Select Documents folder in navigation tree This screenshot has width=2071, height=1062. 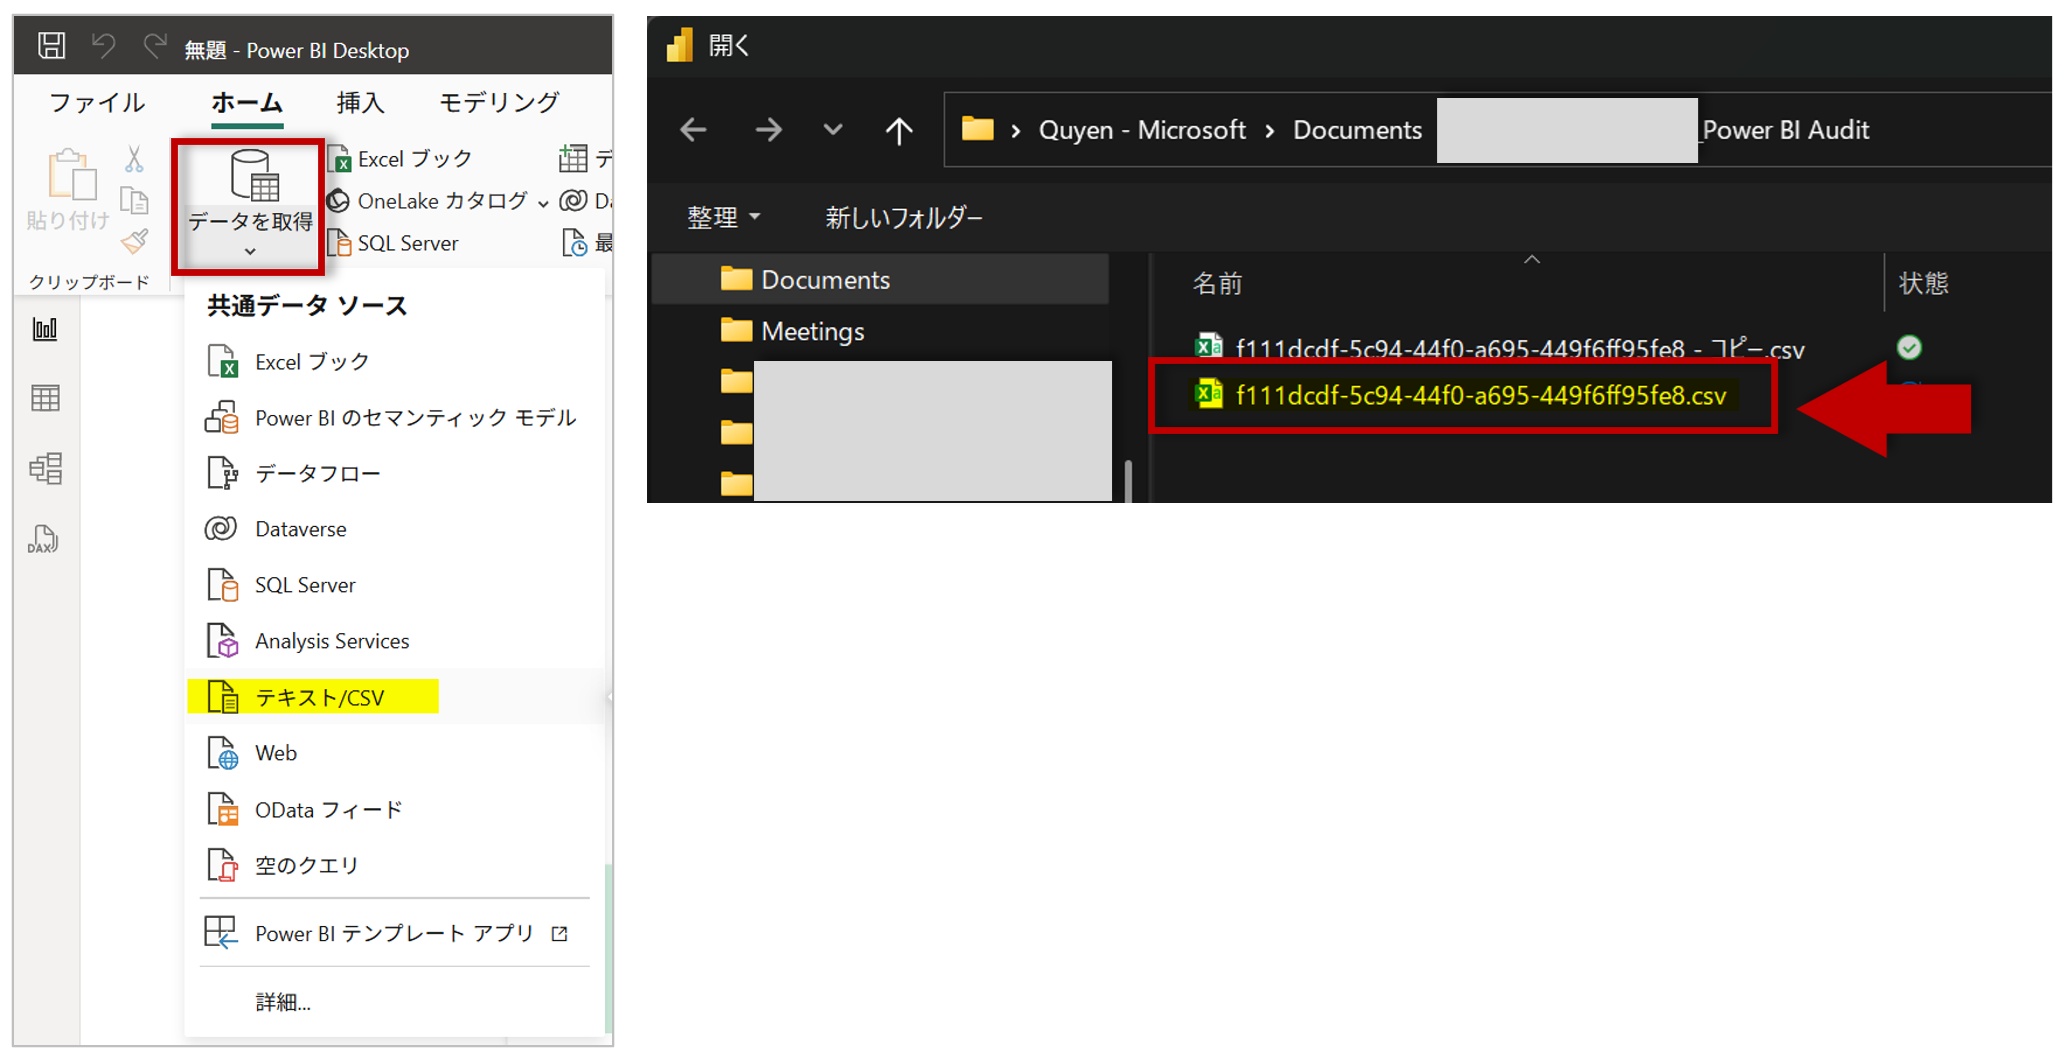click(881, 279)
